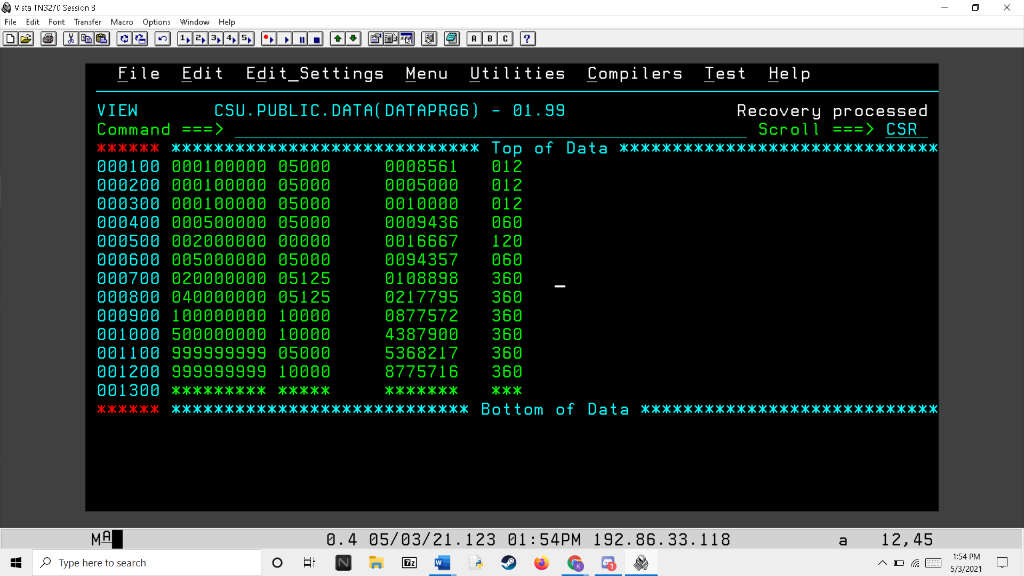Image resolution: width=1024 pixels, height=576 pixels.
Task: Click in the Command input field
Action: 490,129
